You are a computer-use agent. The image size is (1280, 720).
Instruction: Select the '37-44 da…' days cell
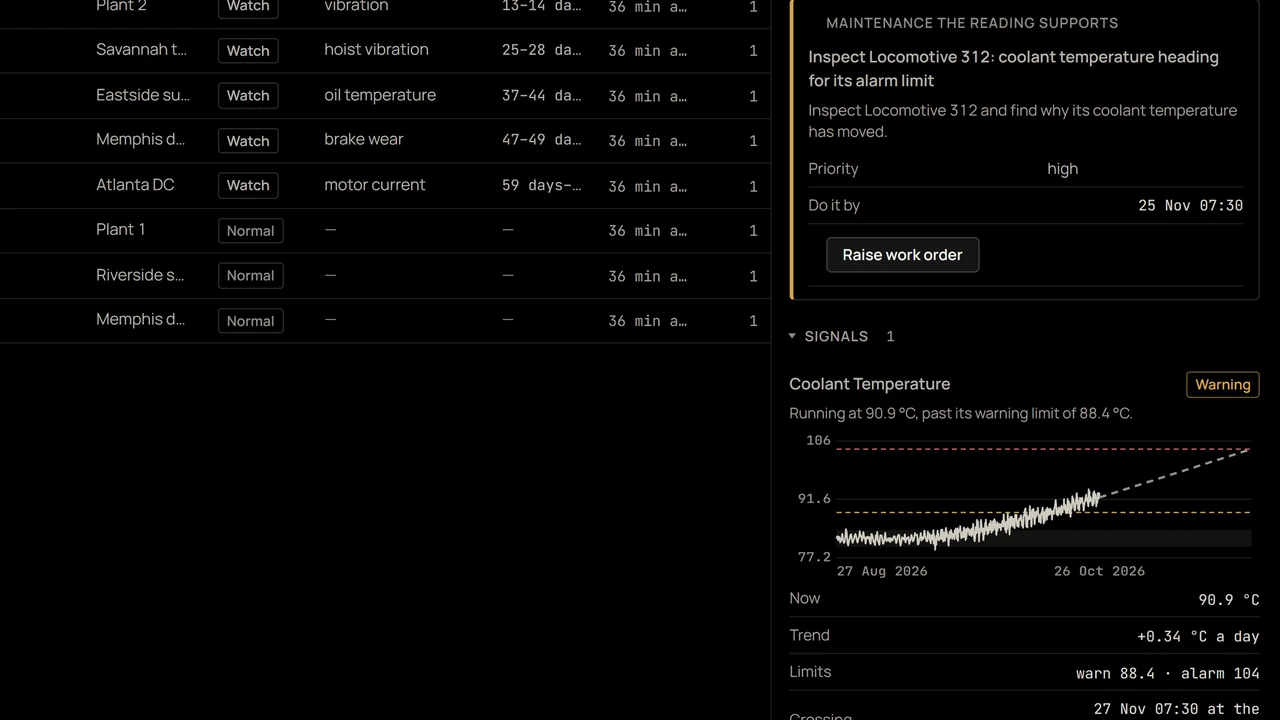[x=541, y=95]
